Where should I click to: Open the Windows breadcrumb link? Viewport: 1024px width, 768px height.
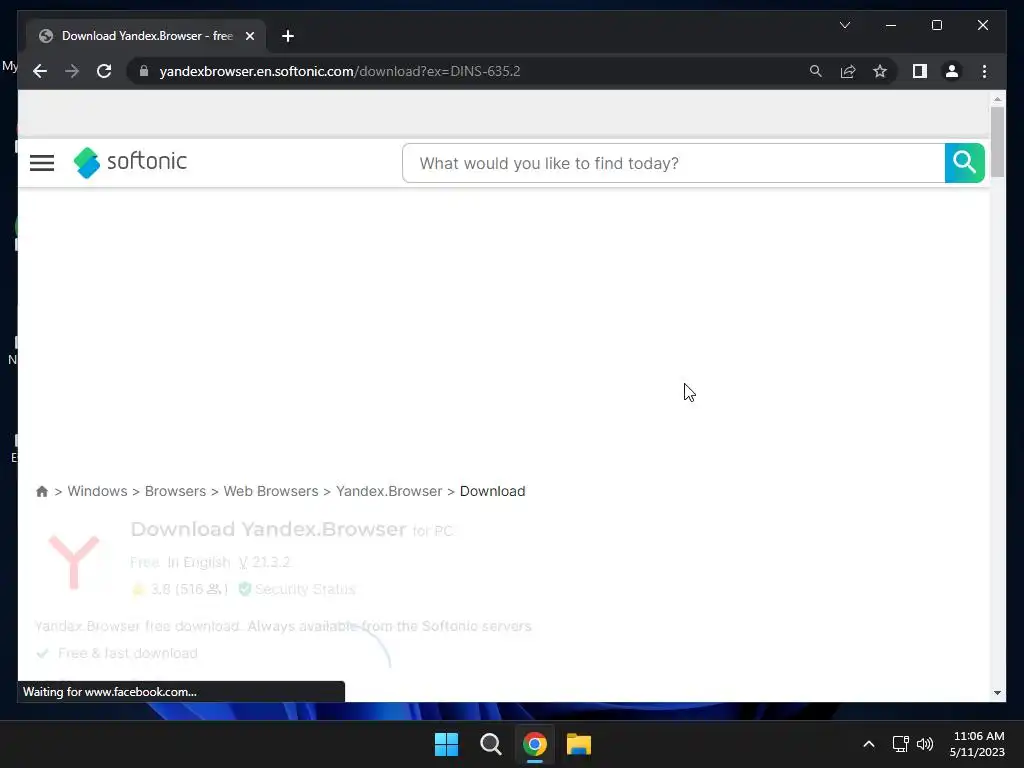click(97, 491)
